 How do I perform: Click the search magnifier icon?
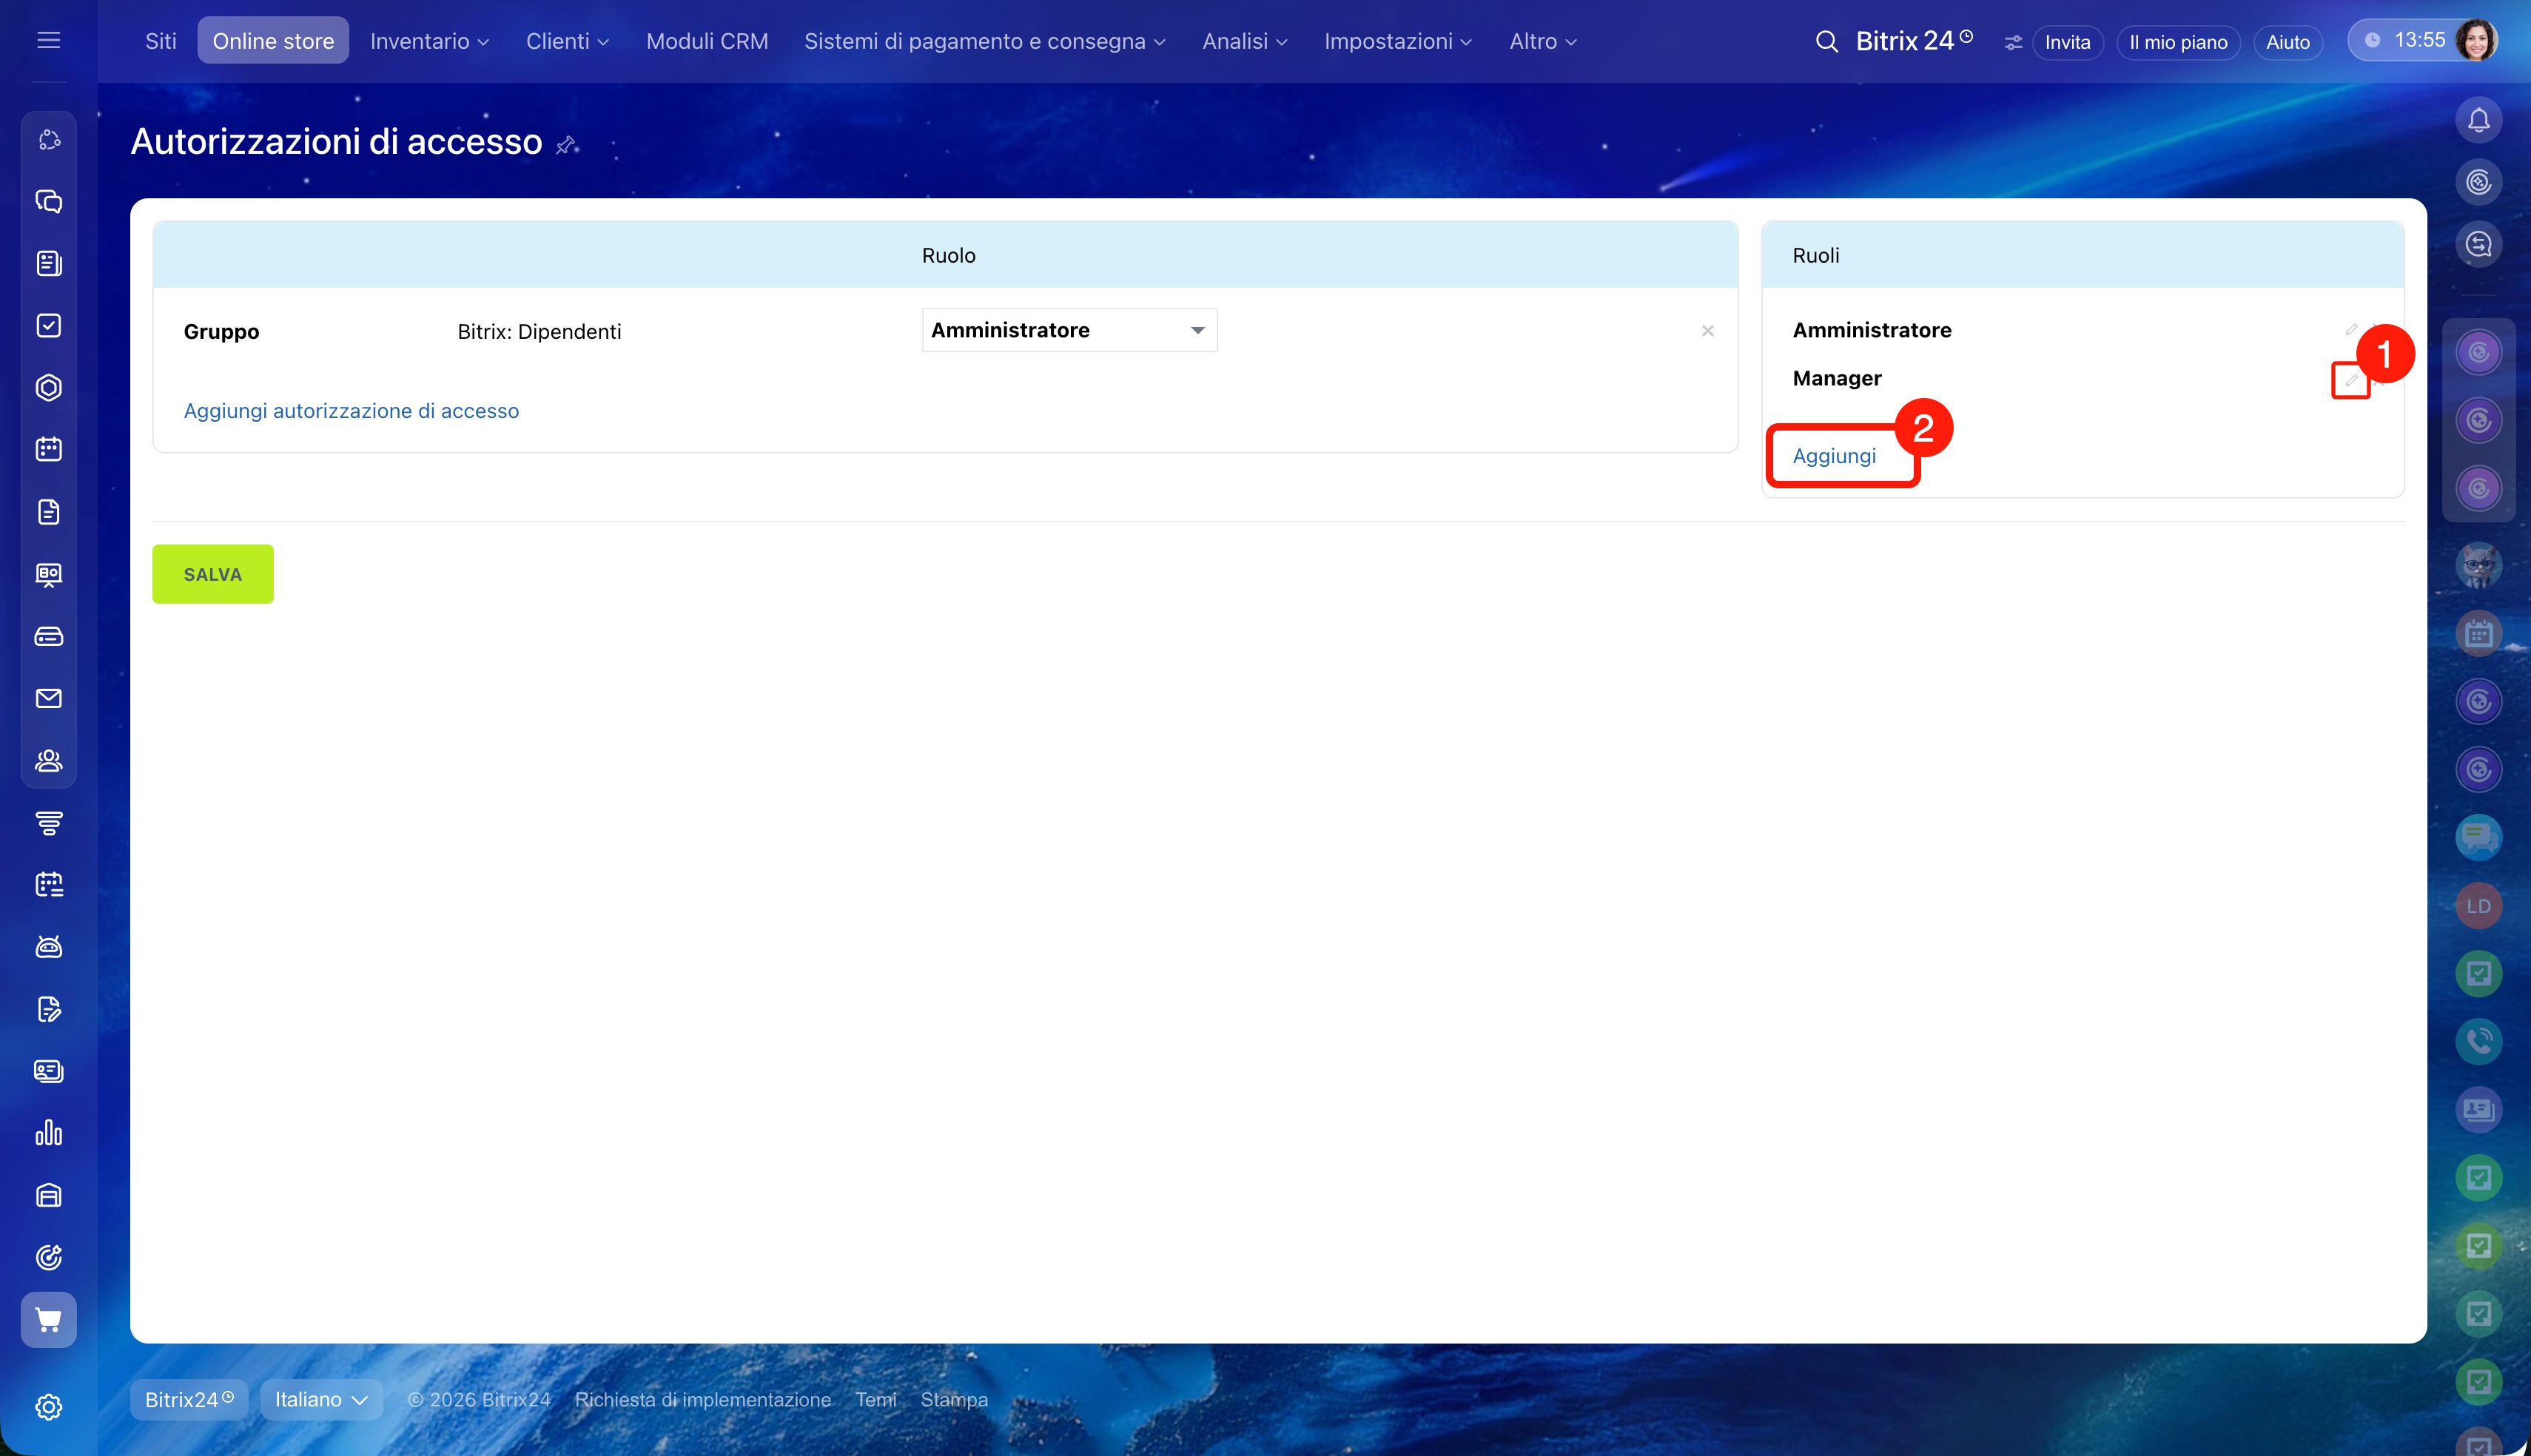pos(1826,41)
